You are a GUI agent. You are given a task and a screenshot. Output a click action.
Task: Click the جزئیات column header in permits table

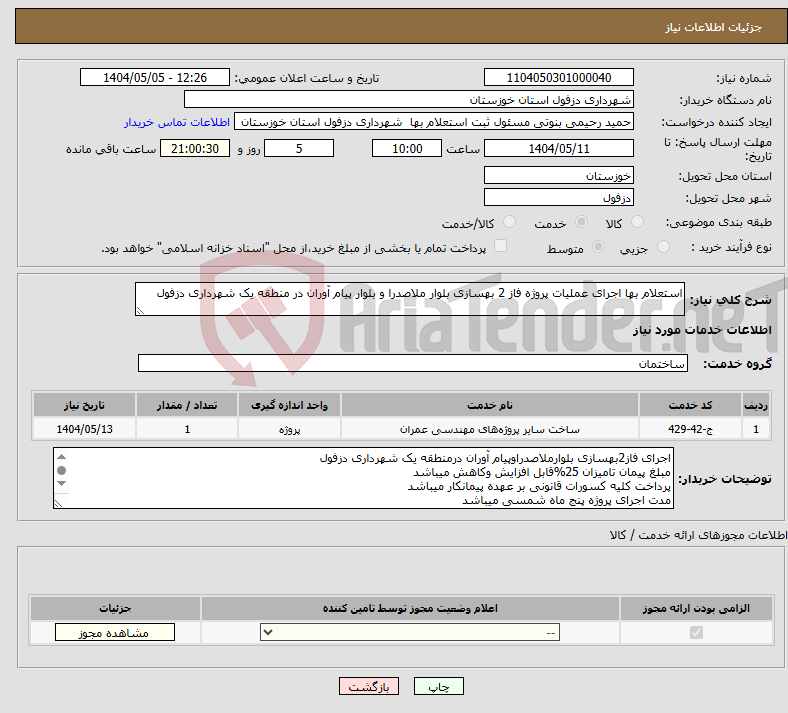pos(115,608)
